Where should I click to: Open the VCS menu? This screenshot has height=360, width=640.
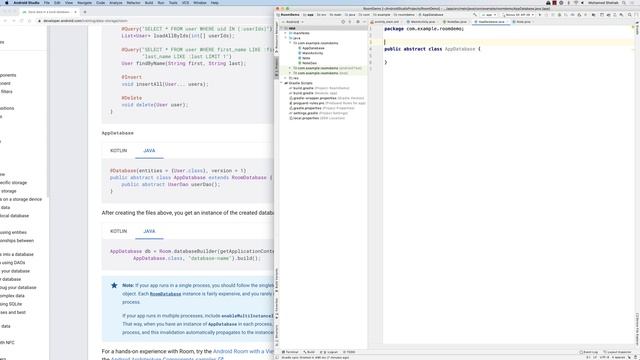[185, 2]
